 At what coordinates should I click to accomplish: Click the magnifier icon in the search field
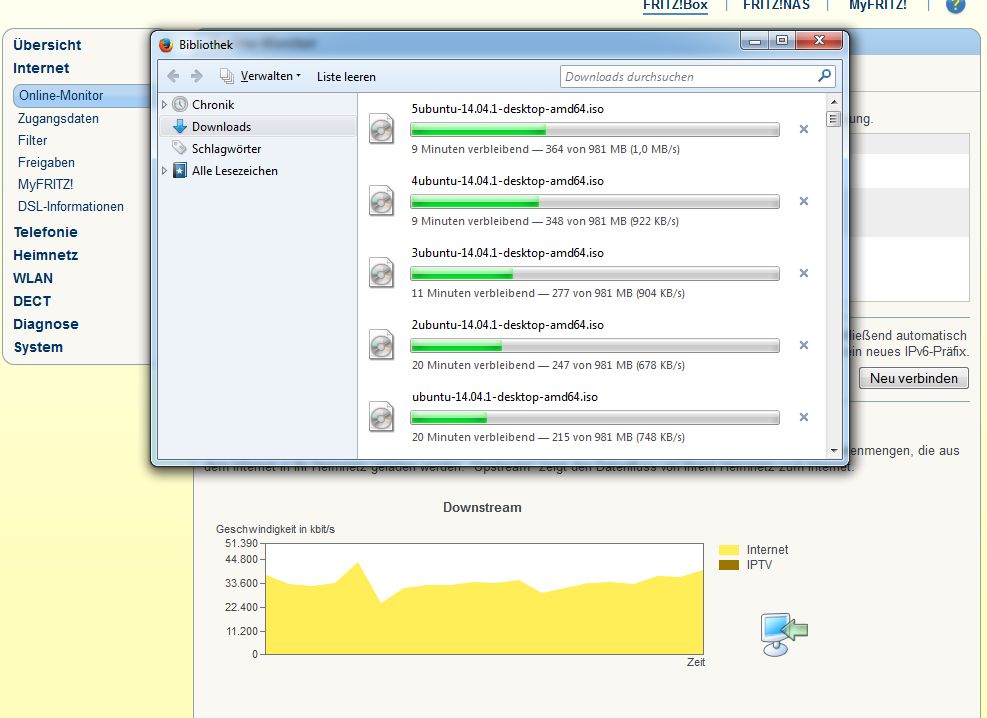coord(824,76)
